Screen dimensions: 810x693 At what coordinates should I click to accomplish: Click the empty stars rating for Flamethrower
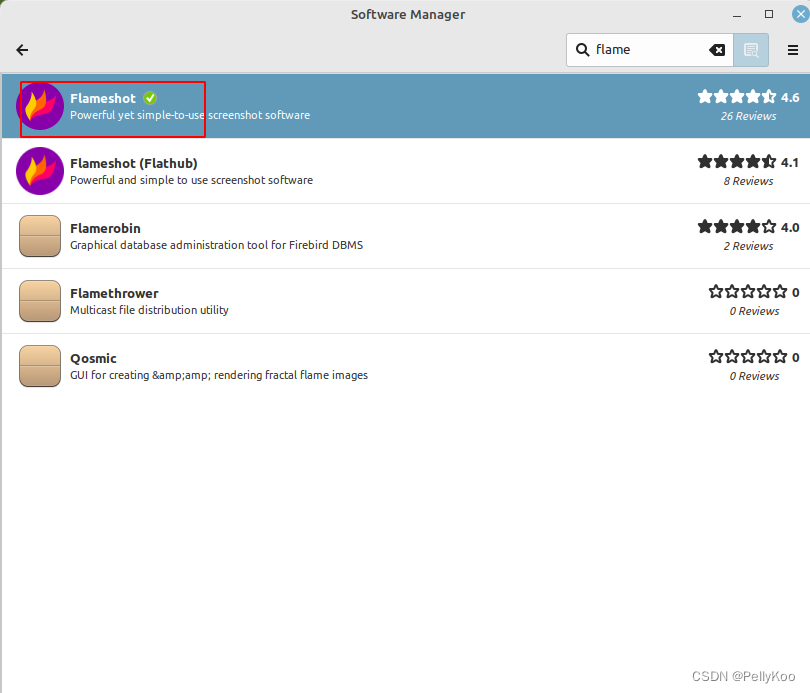pyautogui.click(x=748, y=292)
